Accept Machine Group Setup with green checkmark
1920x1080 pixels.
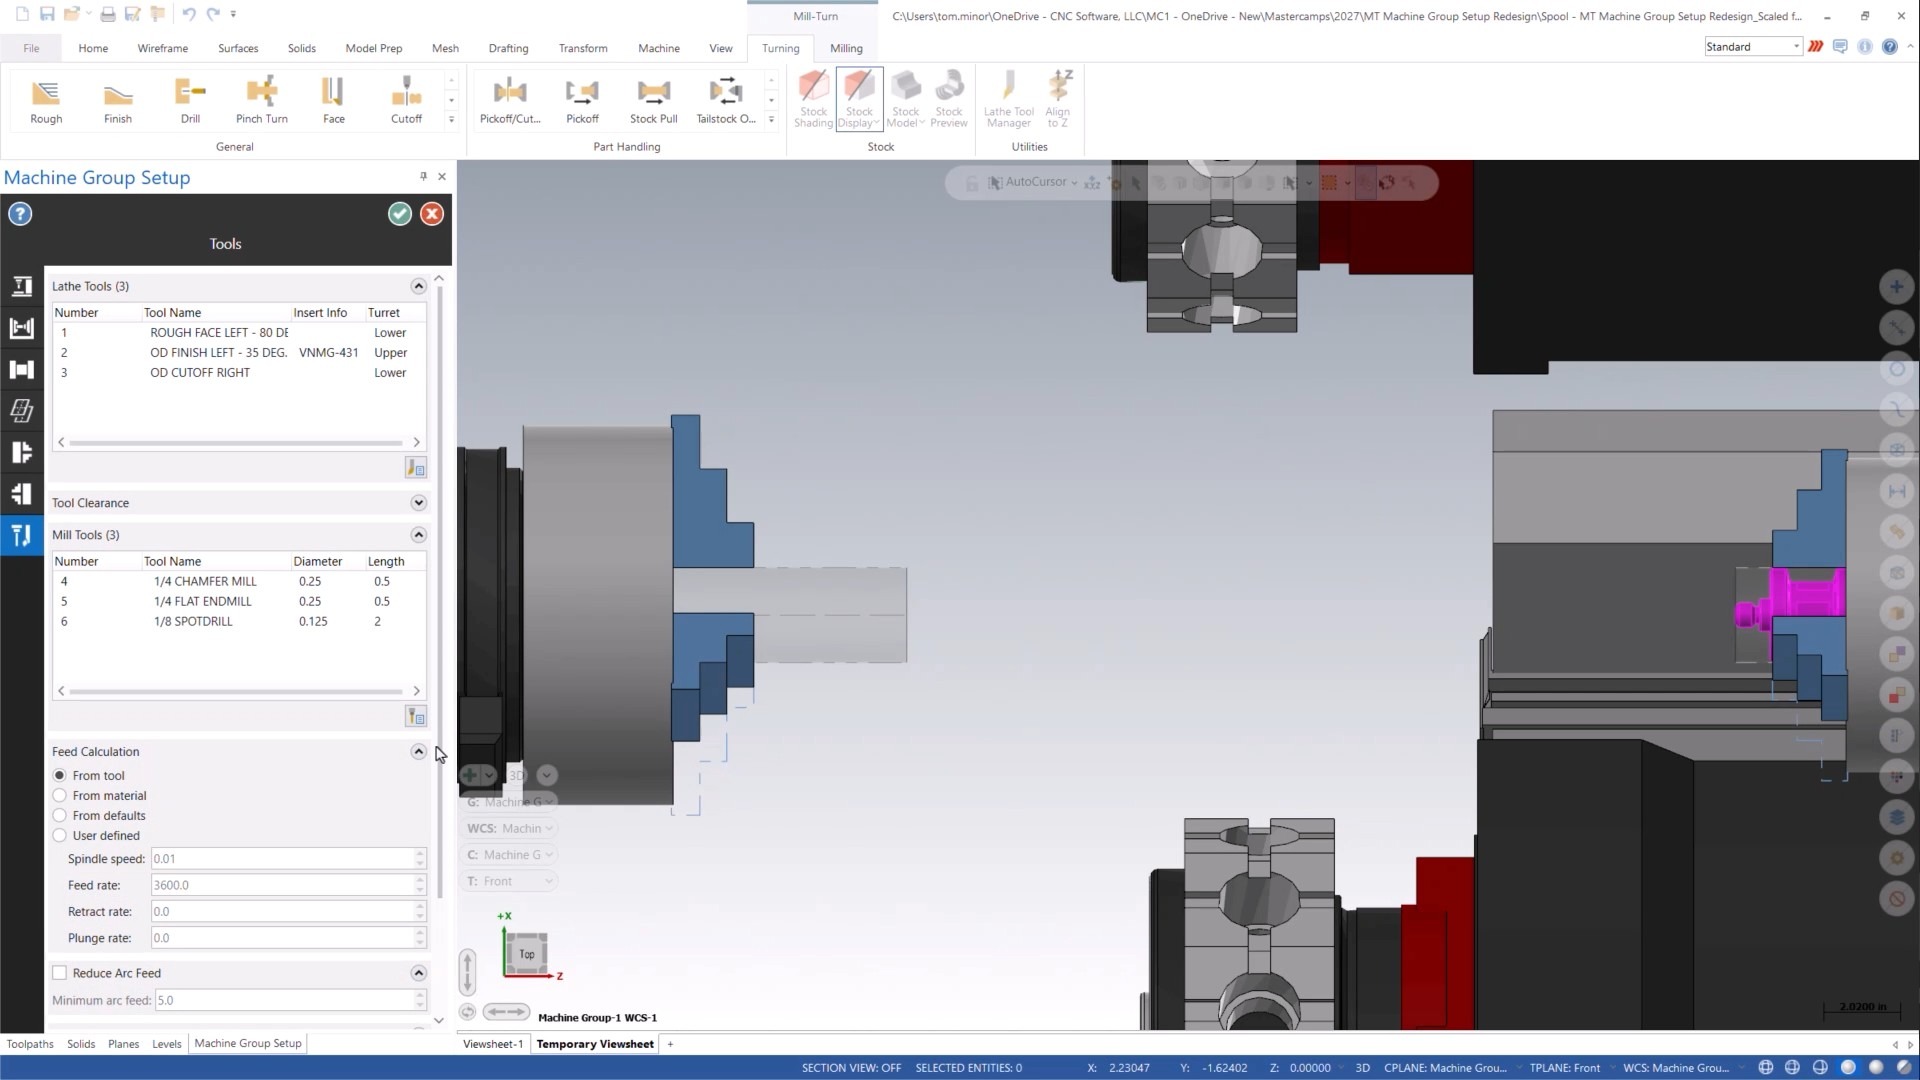pos(400,214)
